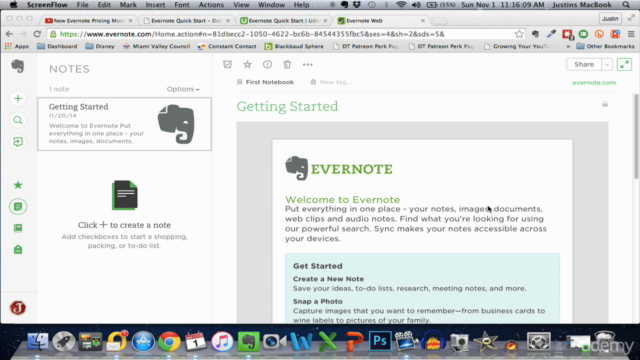
Task: Open Spotlight search in the menu bar
Action: (626, 5)
